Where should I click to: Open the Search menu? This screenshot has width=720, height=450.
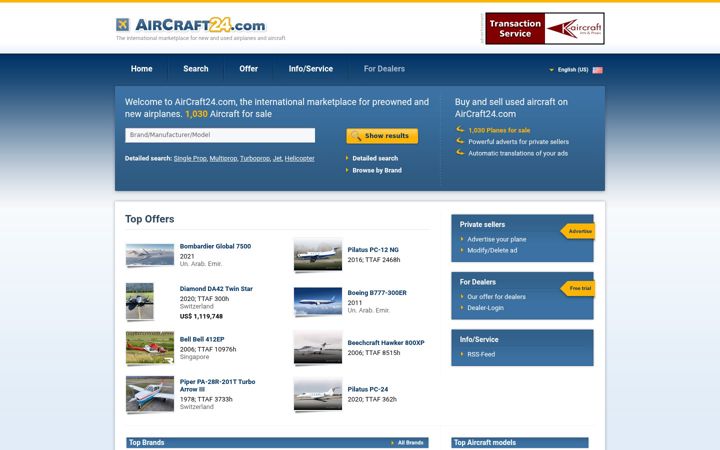coord(196,69)
